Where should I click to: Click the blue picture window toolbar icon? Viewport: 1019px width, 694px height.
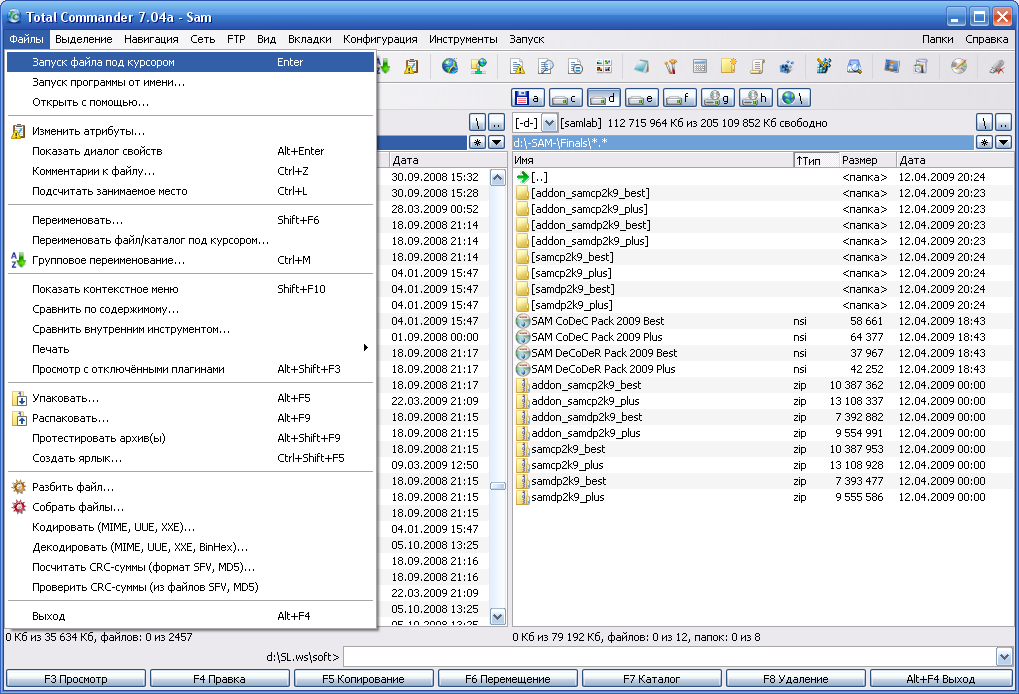tap(892, 66)
